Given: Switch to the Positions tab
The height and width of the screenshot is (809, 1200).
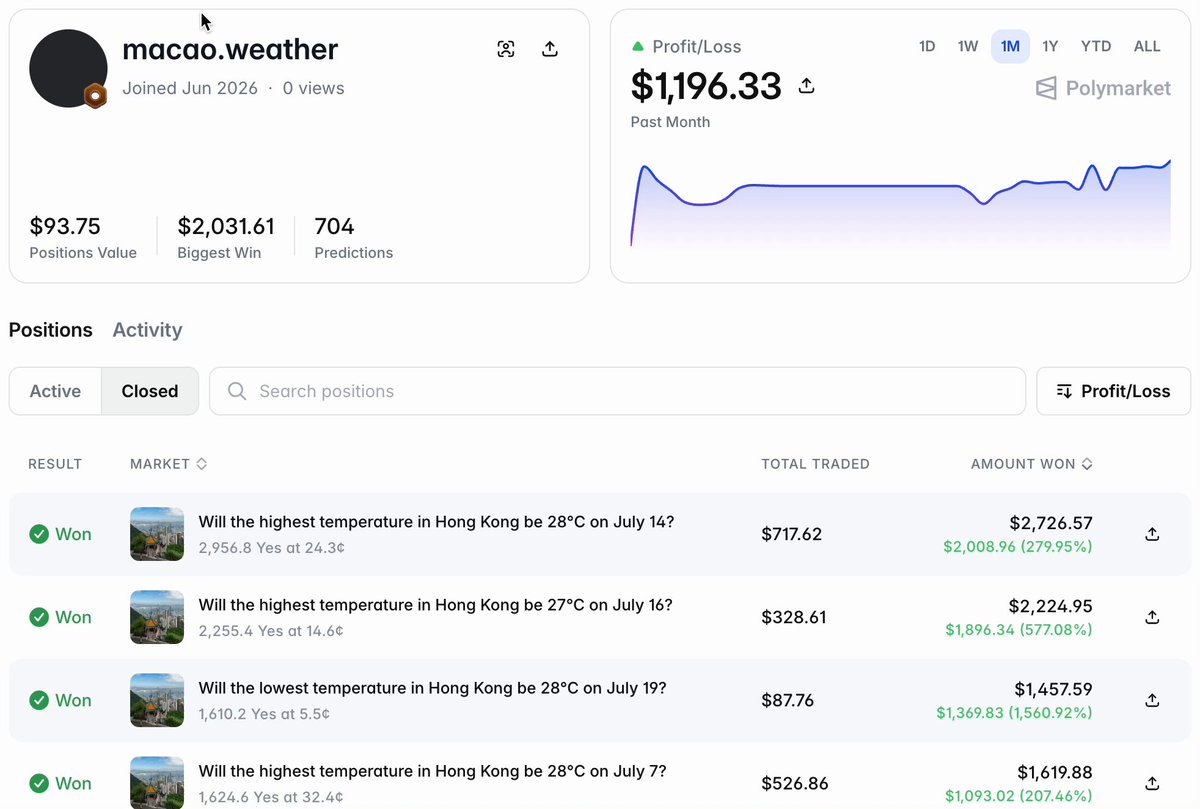Looking at the screenshot, I should pyautogui.click(x=51, y=330).
